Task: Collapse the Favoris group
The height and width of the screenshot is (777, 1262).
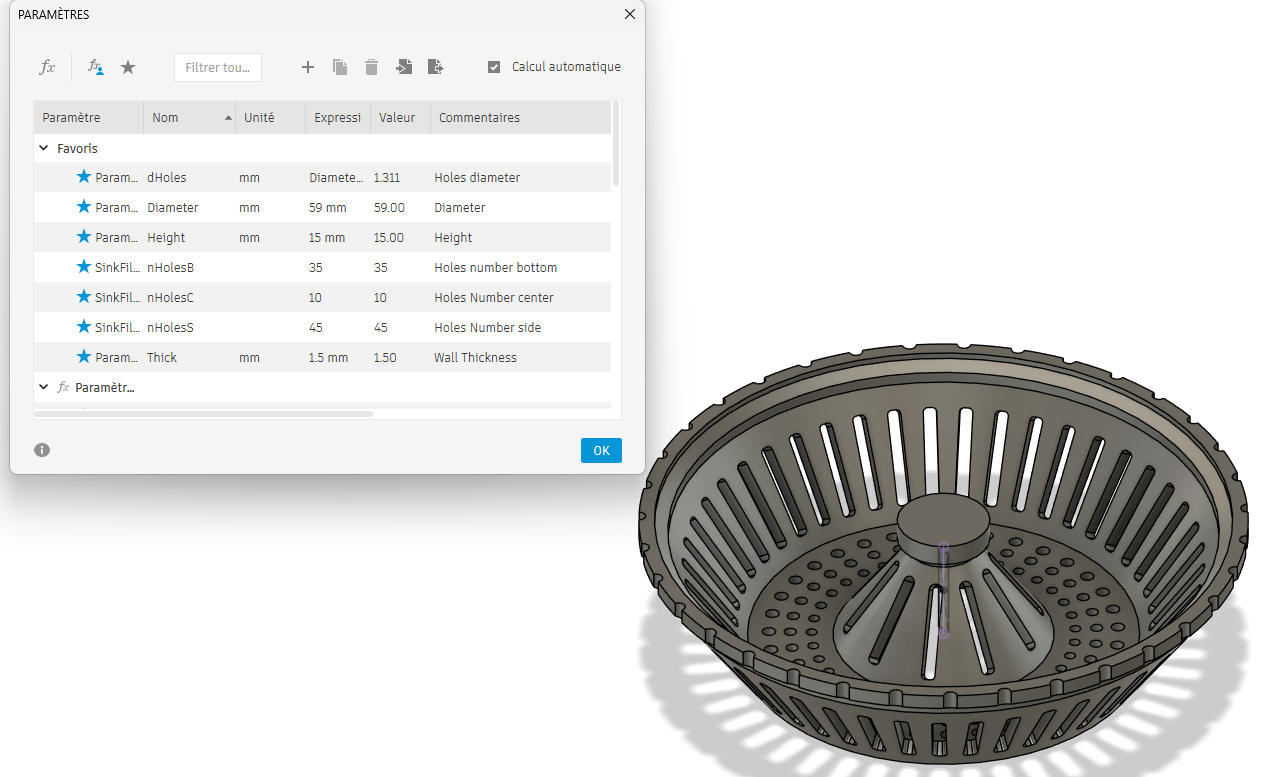Action: coord(43,148)
